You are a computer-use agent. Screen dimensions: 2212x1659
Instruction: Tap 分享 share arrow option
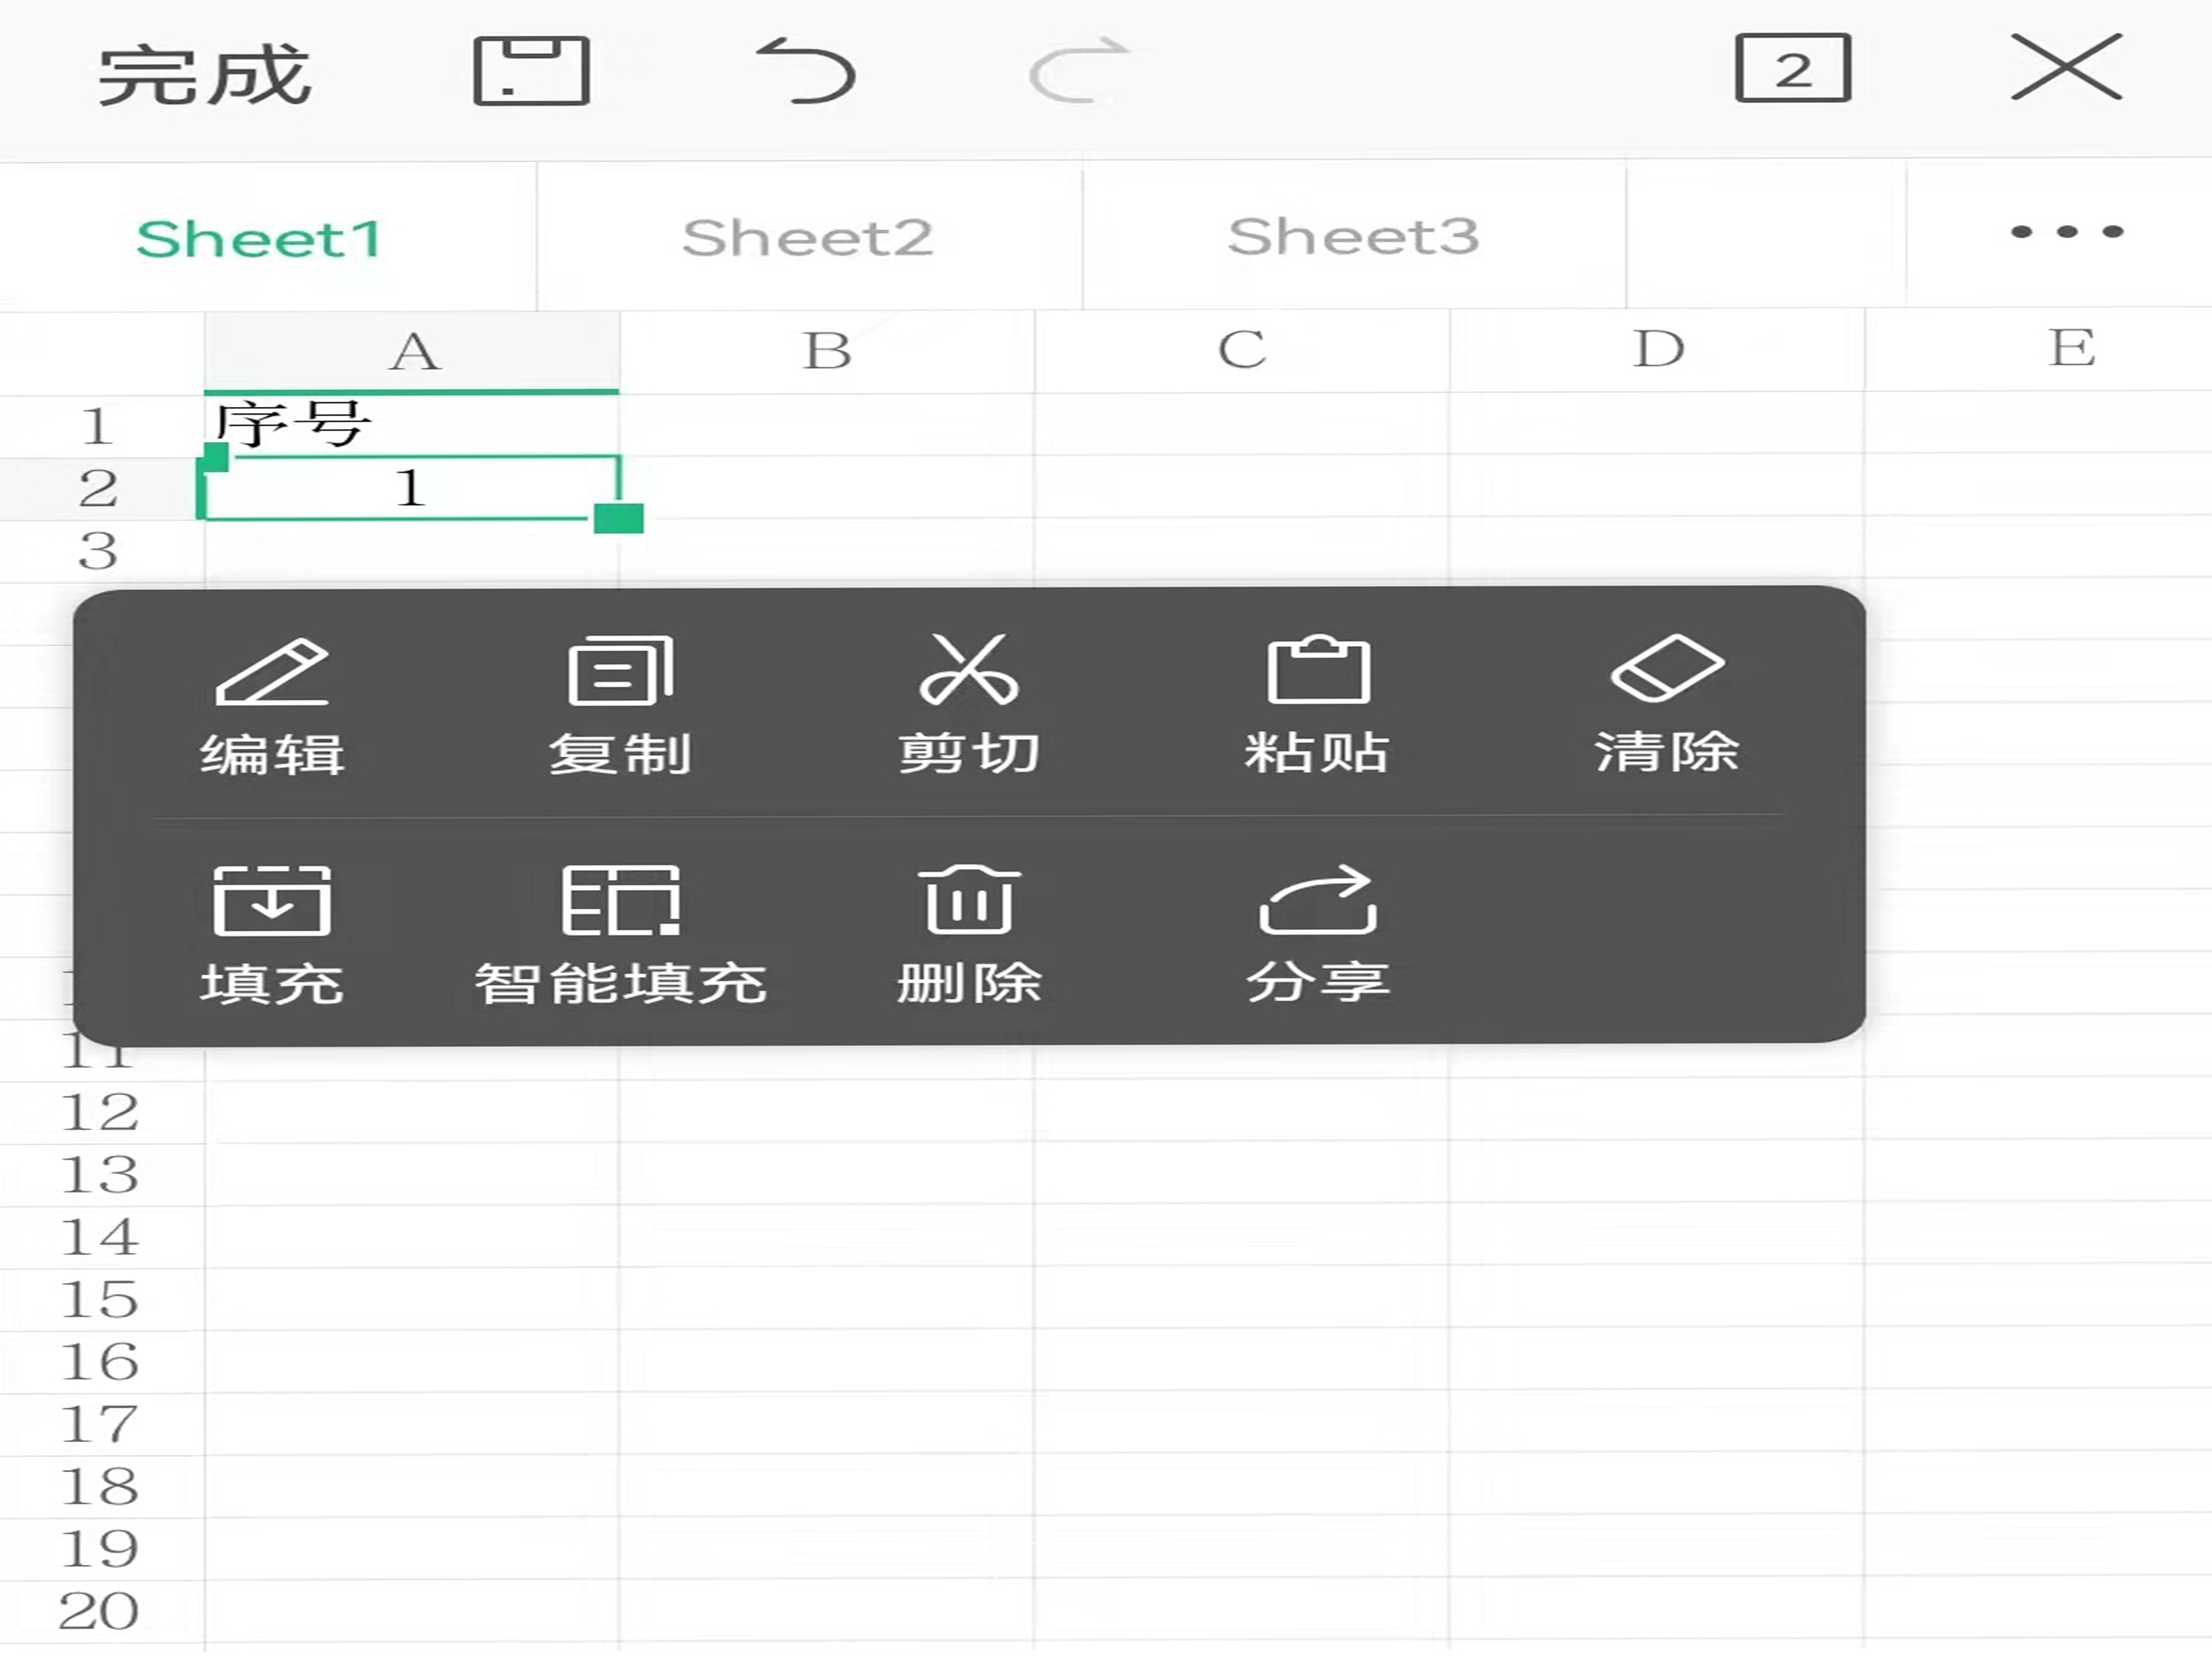click(1317, 935)
